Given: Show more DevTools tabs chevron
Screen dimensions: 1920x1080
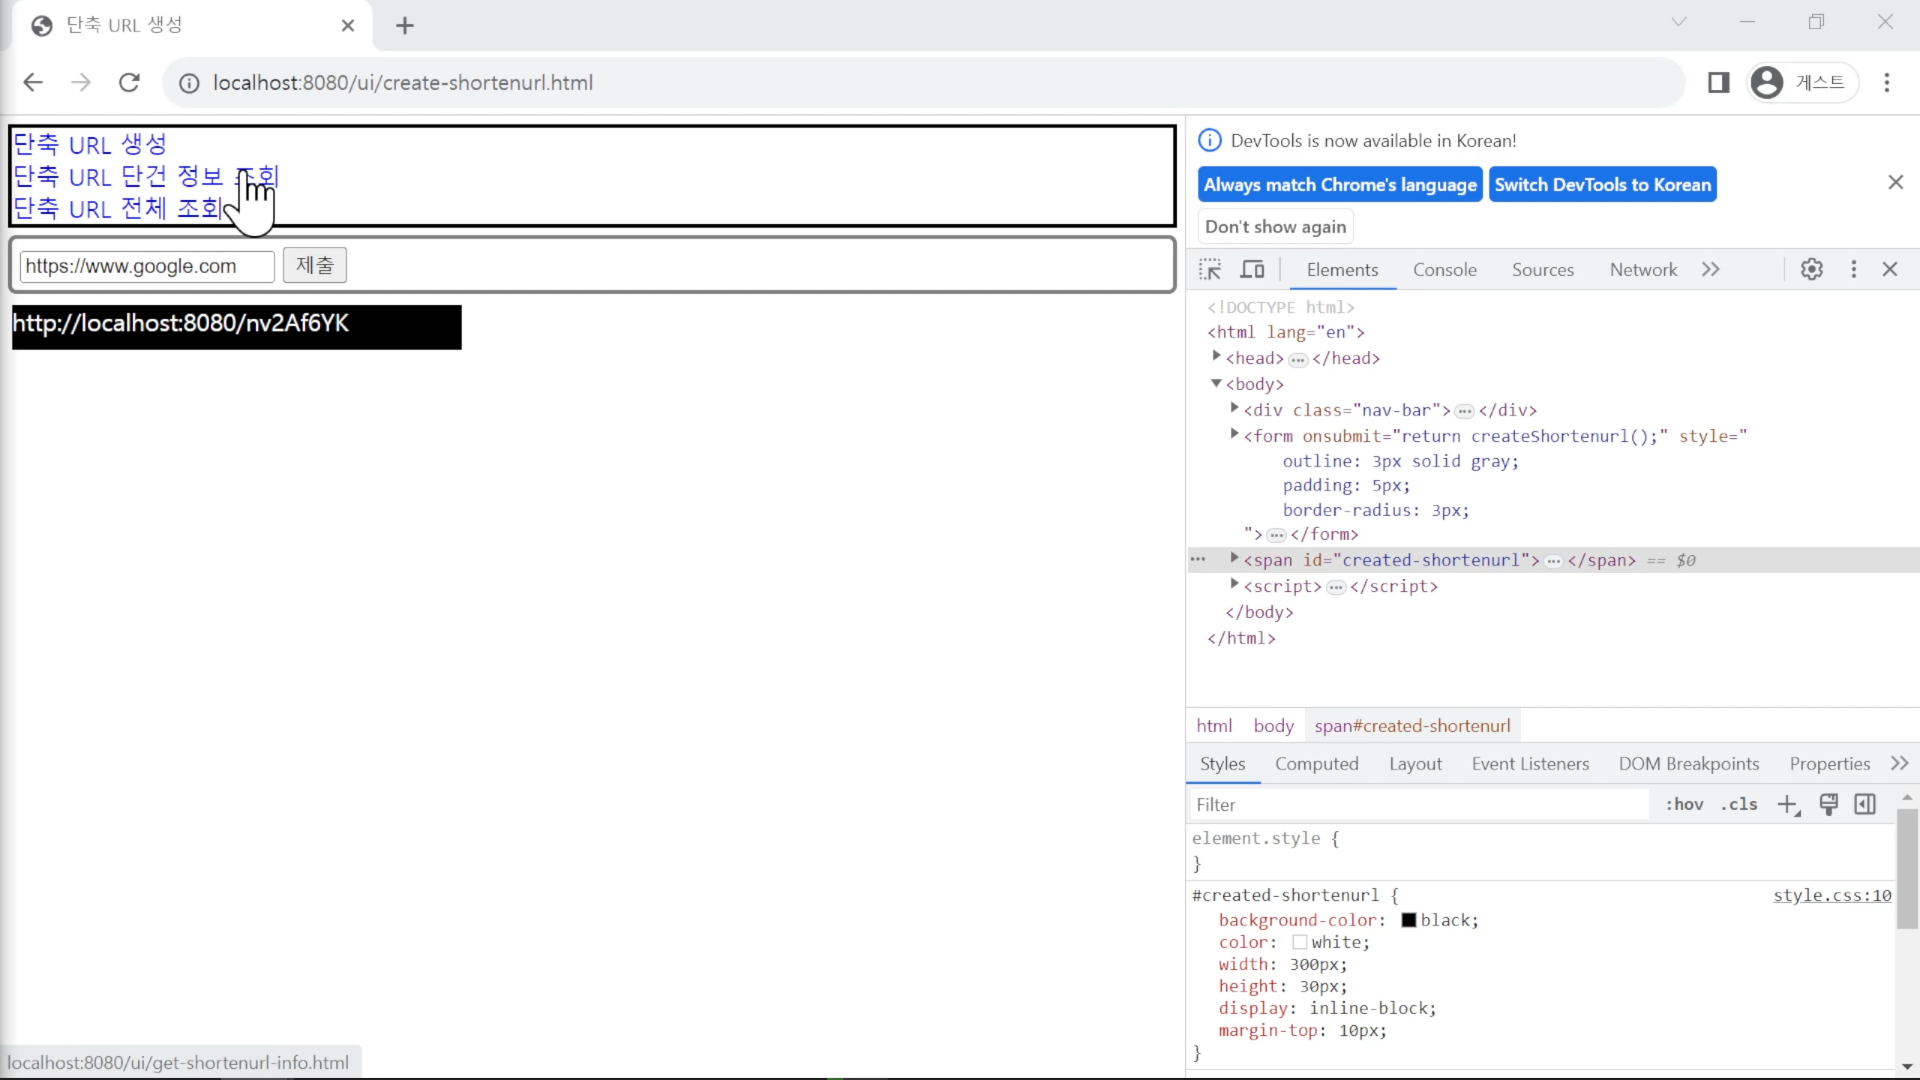Looking at the screenshot, I should tap(1711, 269).
